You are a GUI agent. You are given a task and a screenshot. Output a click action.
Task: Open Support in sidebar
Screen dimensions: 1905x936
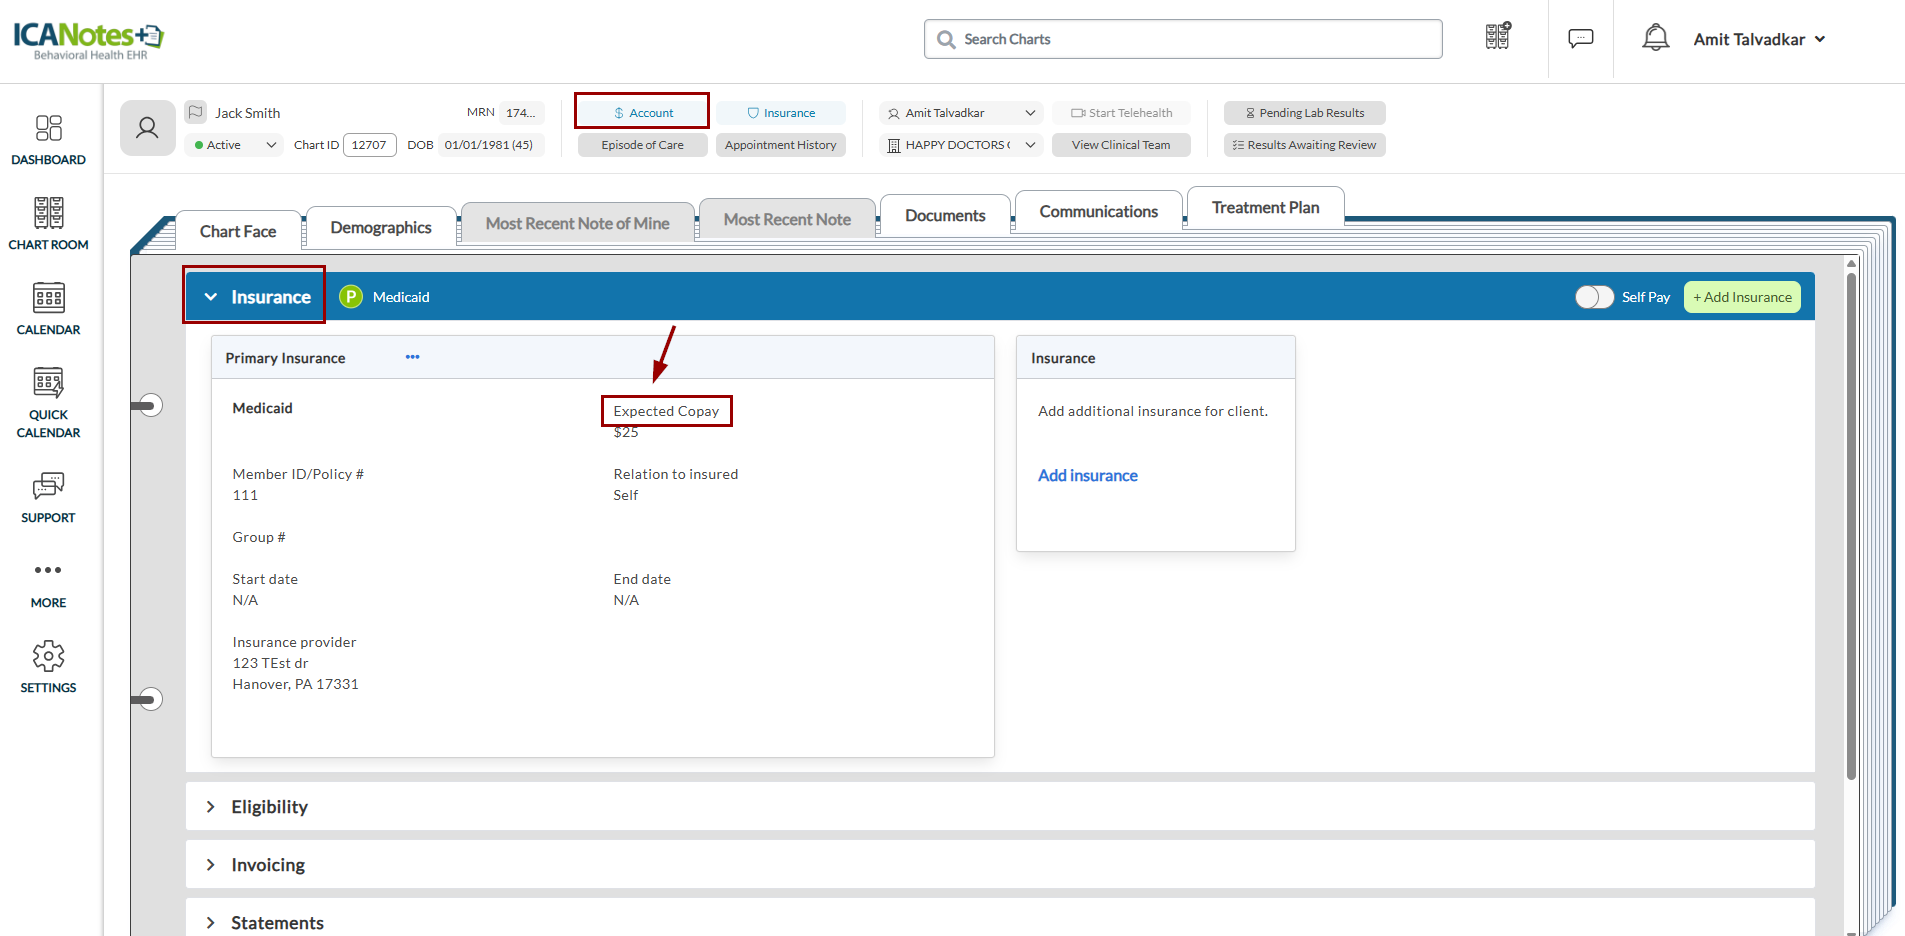point(48,497)
